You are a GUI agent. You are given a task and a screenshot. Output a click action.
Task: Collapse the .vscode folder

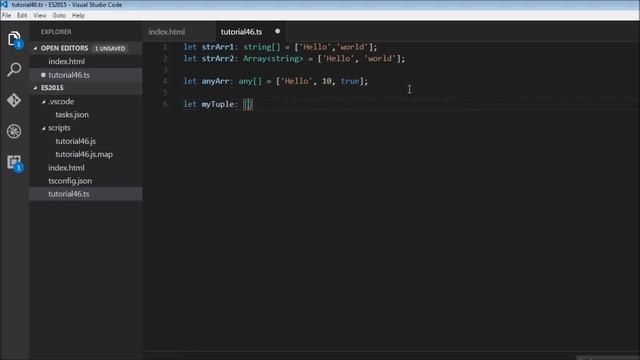(x=44, y=102)
